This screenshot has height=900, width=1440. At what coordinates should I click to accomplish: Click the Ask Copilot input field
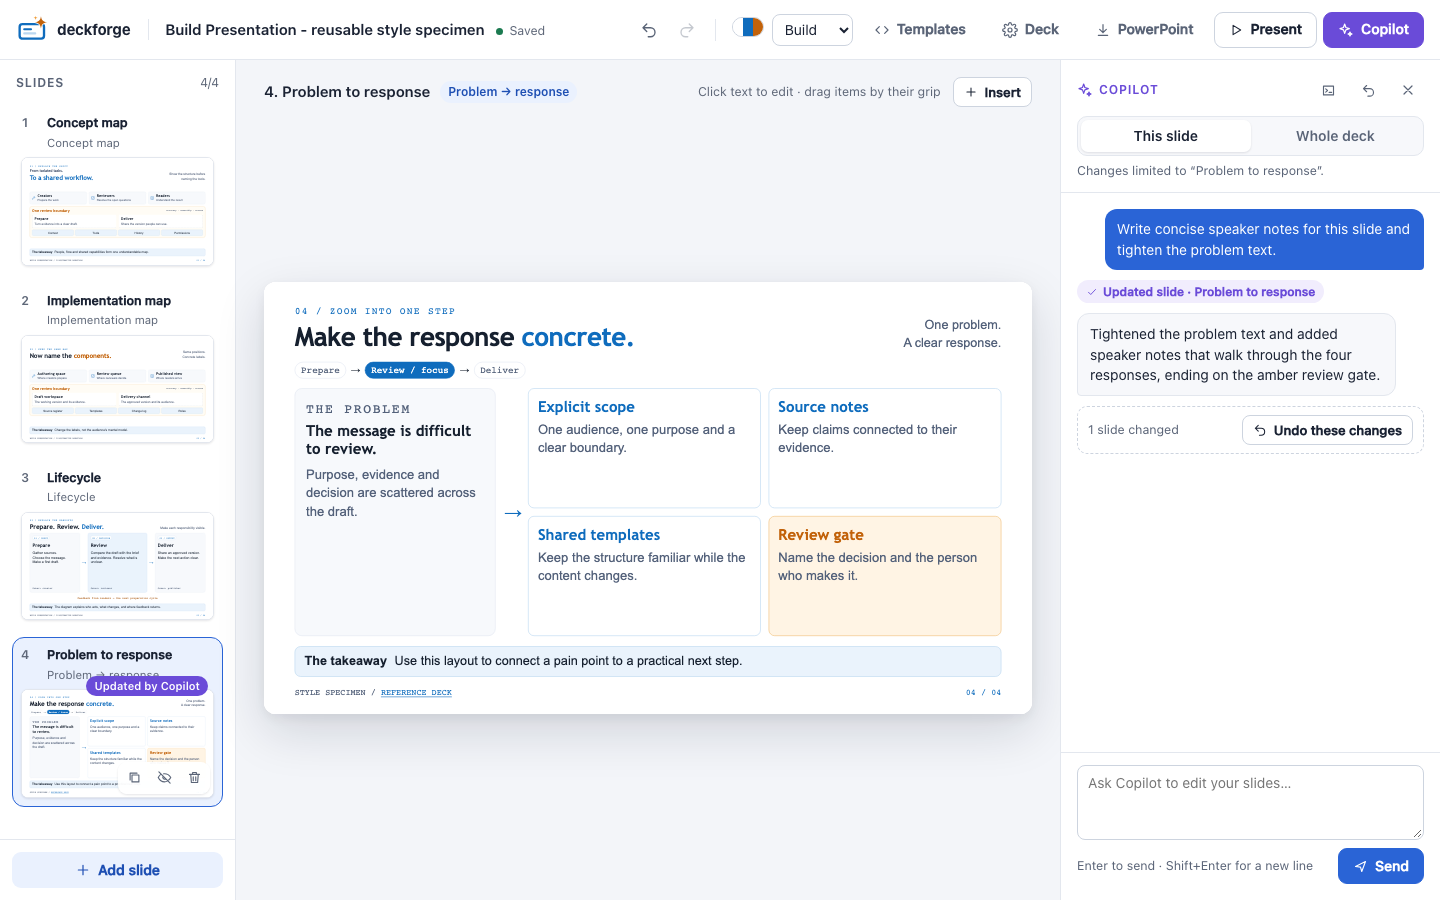click(1250, 802)
